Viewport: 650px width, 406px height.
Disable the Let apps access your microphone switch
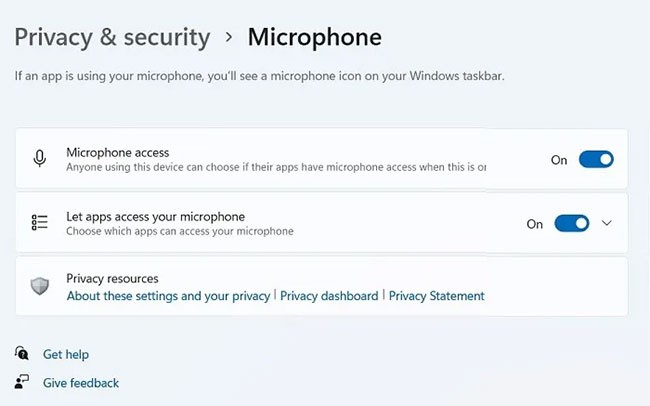572,223
